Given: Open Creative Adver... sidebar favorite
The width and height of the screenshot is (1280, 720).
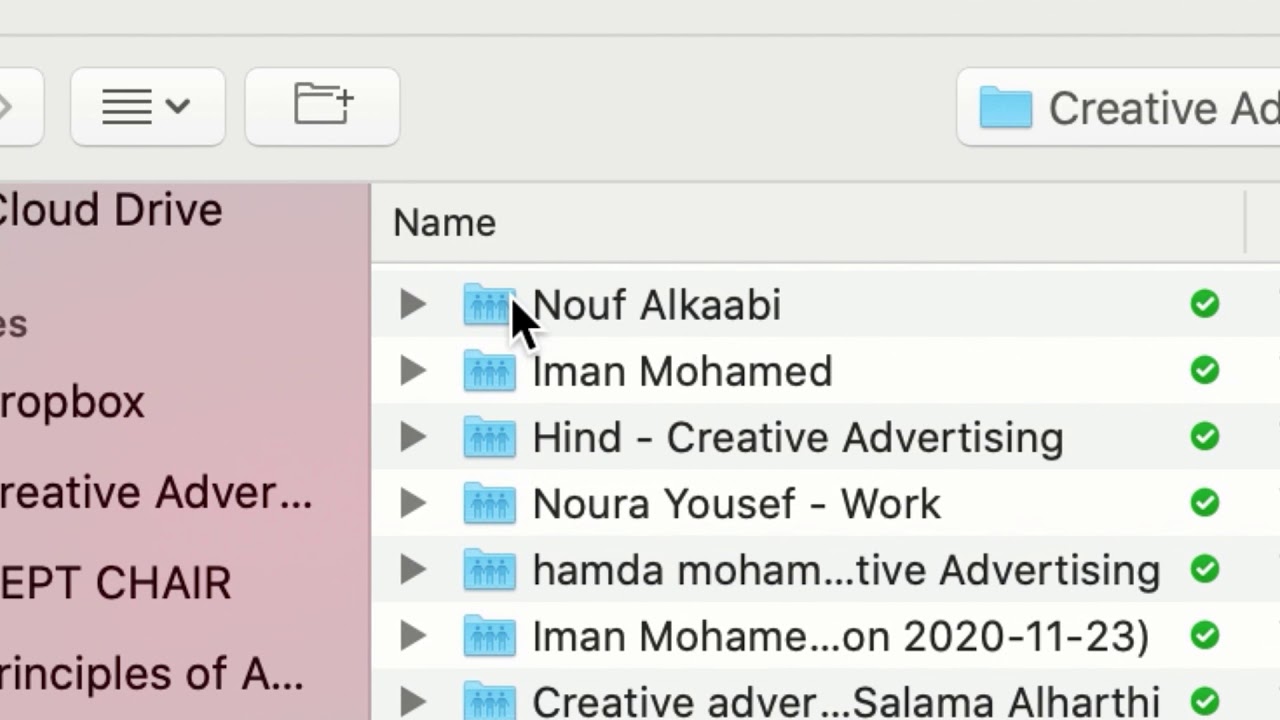Looking at the screenshot, I should pos(156,493).
